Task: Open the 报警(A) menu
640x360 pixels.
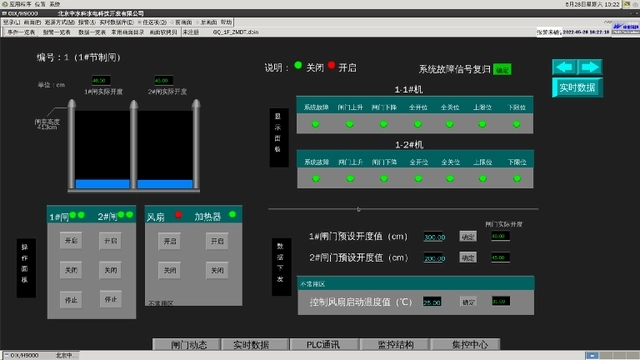Action: tap(87, 22)
